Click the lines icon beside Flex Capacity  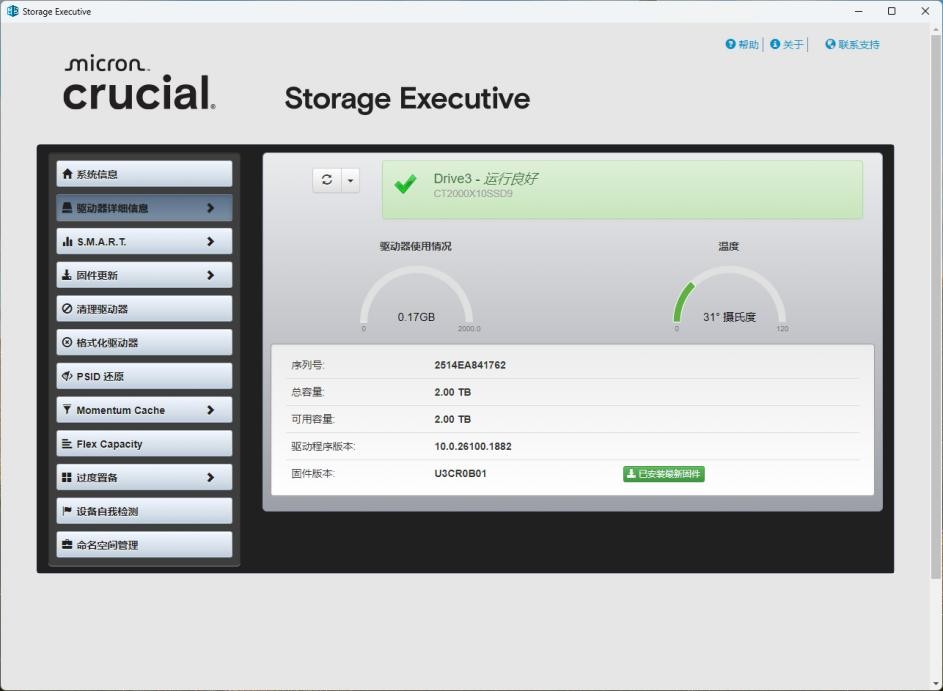click(67, 443)
